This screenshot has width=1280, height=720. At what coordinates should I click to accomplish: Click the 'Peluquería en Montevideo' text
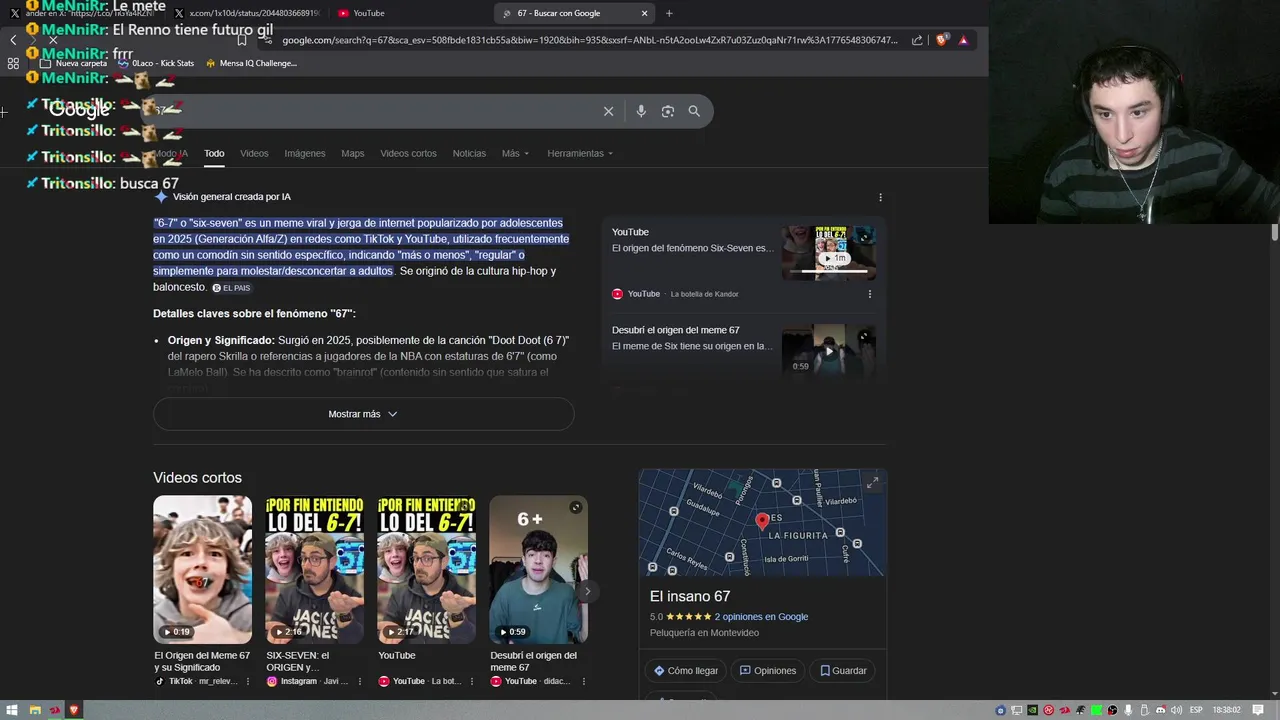pyautogui.click(x=704, y=633)
